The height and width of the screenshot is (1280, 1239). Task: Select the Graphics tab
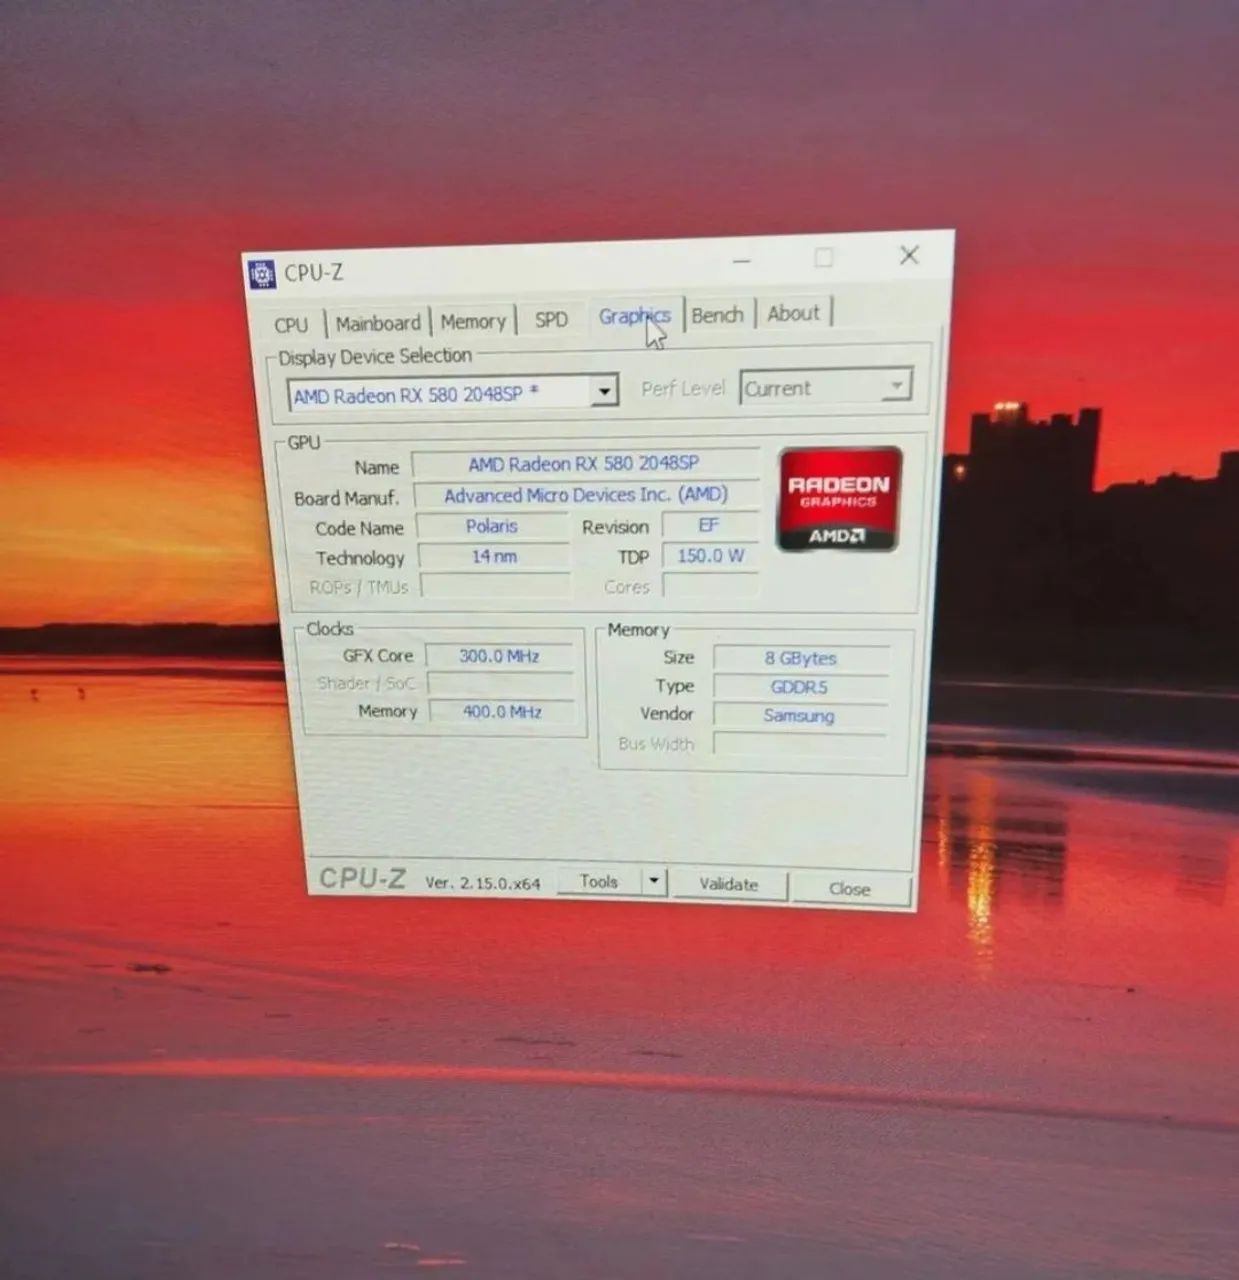(635, 316)
